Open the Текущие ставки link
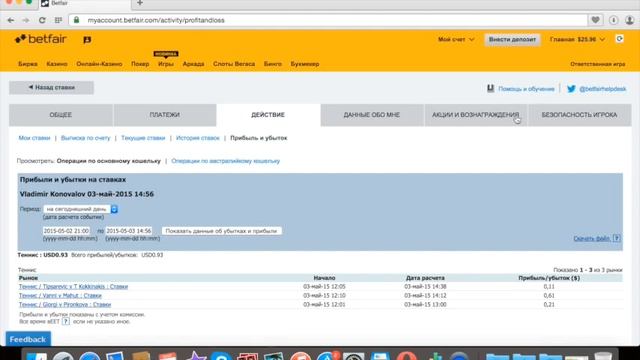 click(143, 138)
